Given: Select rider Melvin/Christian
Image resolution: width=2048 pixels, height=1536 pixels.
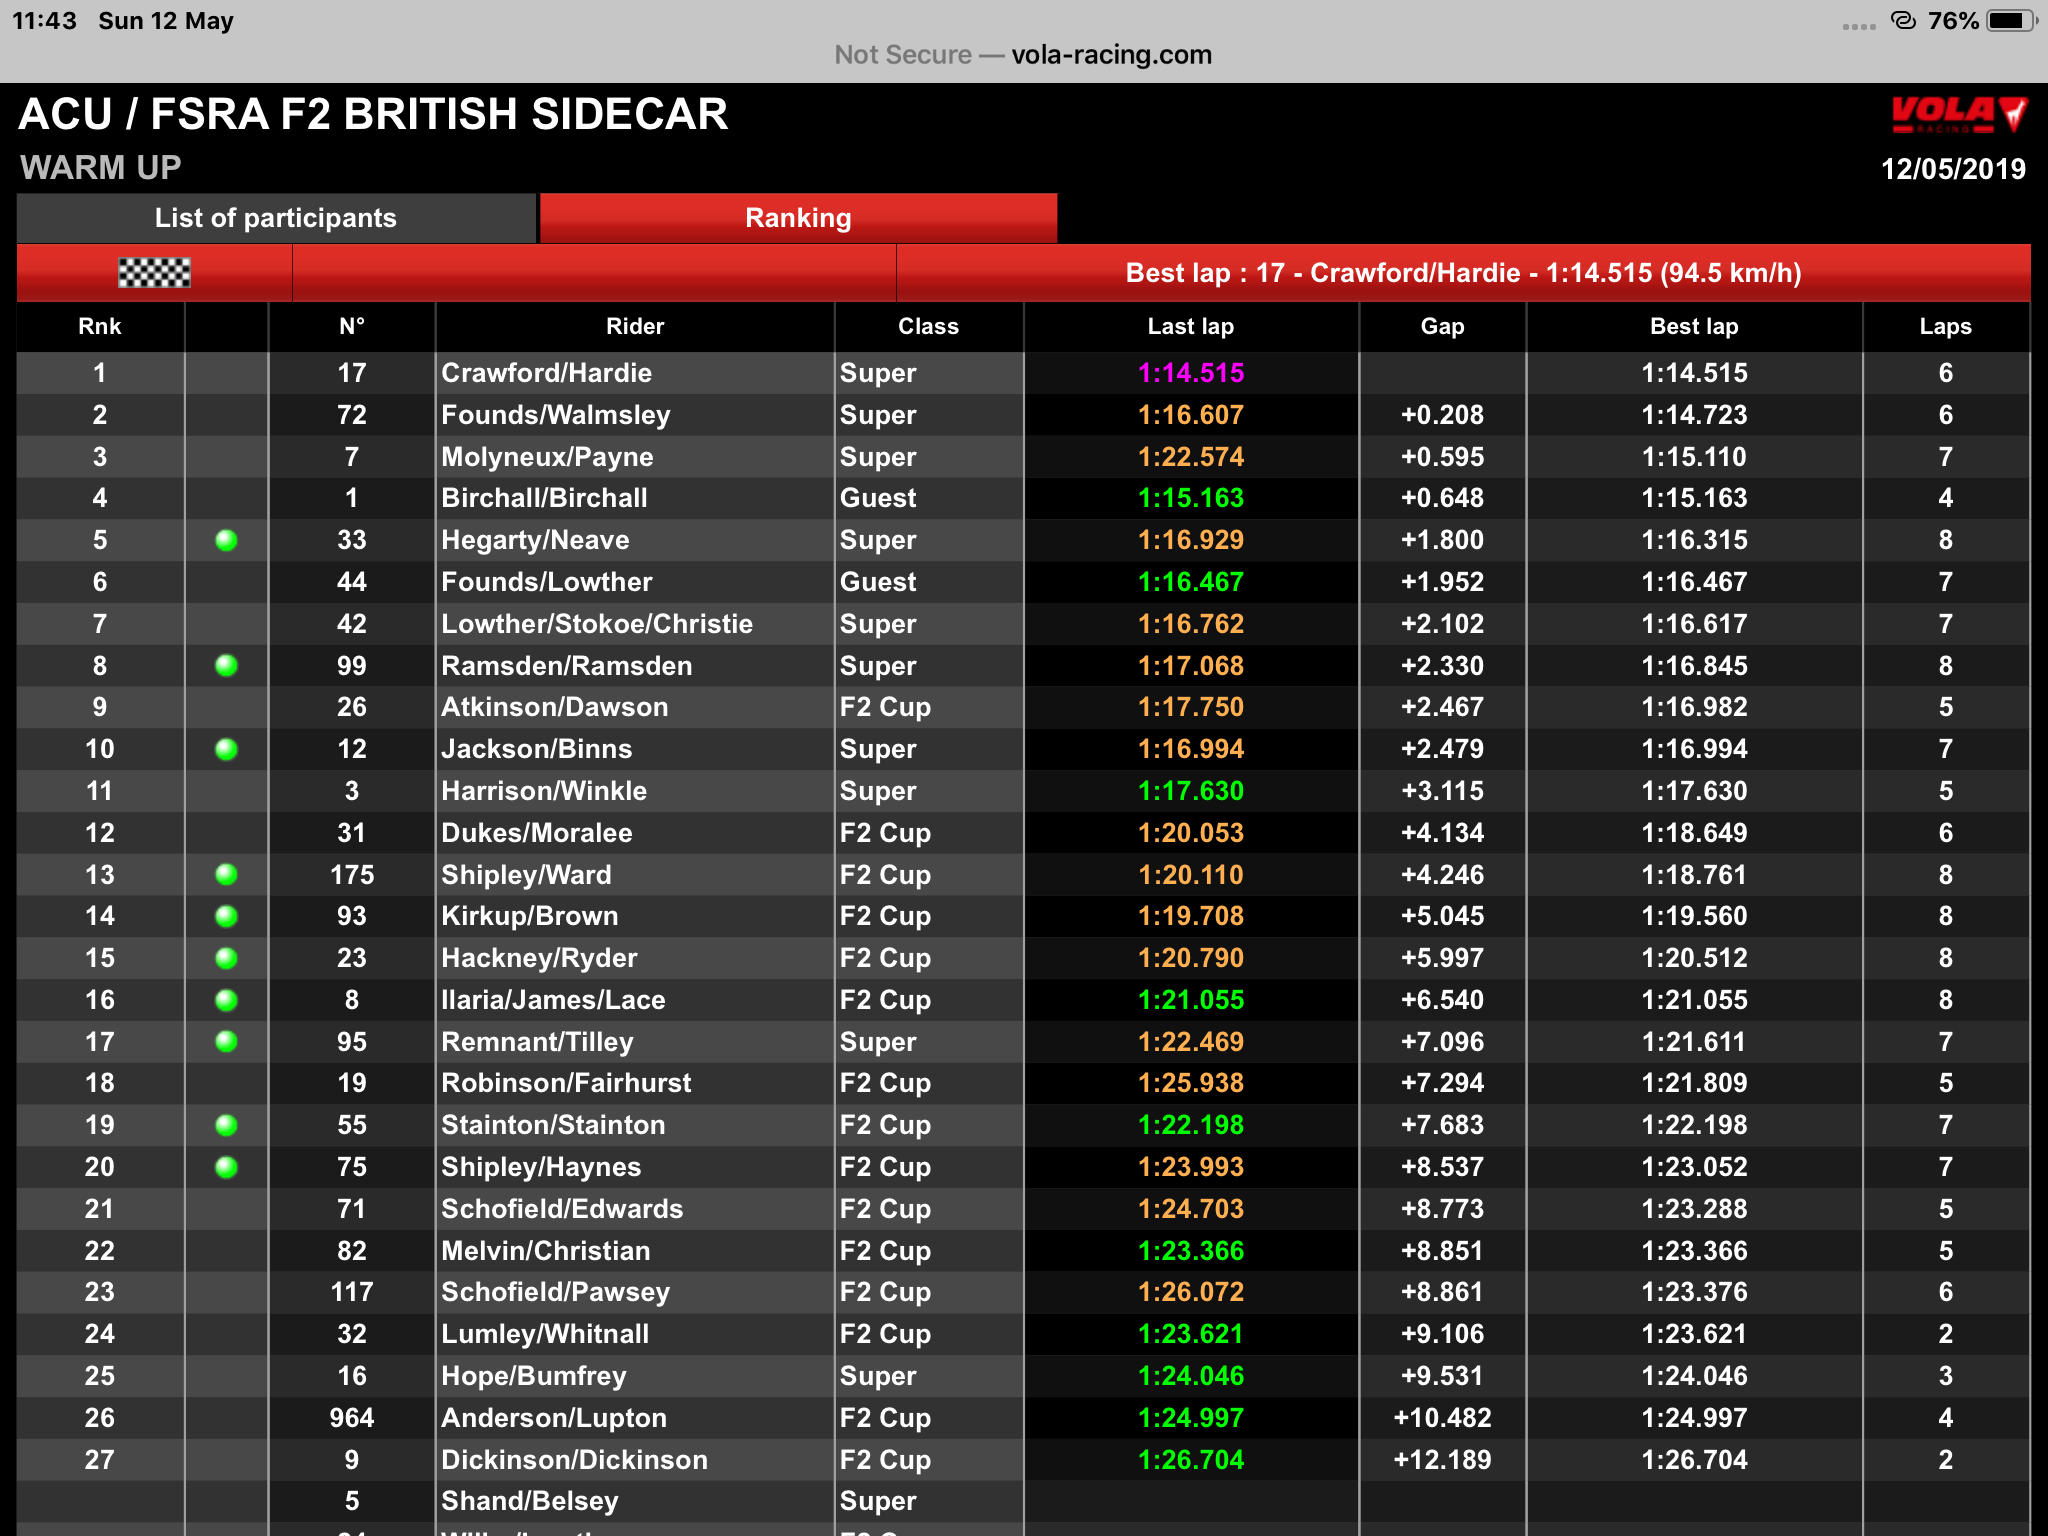Looking at the screenshot, I should click(x=545, y=1251).
